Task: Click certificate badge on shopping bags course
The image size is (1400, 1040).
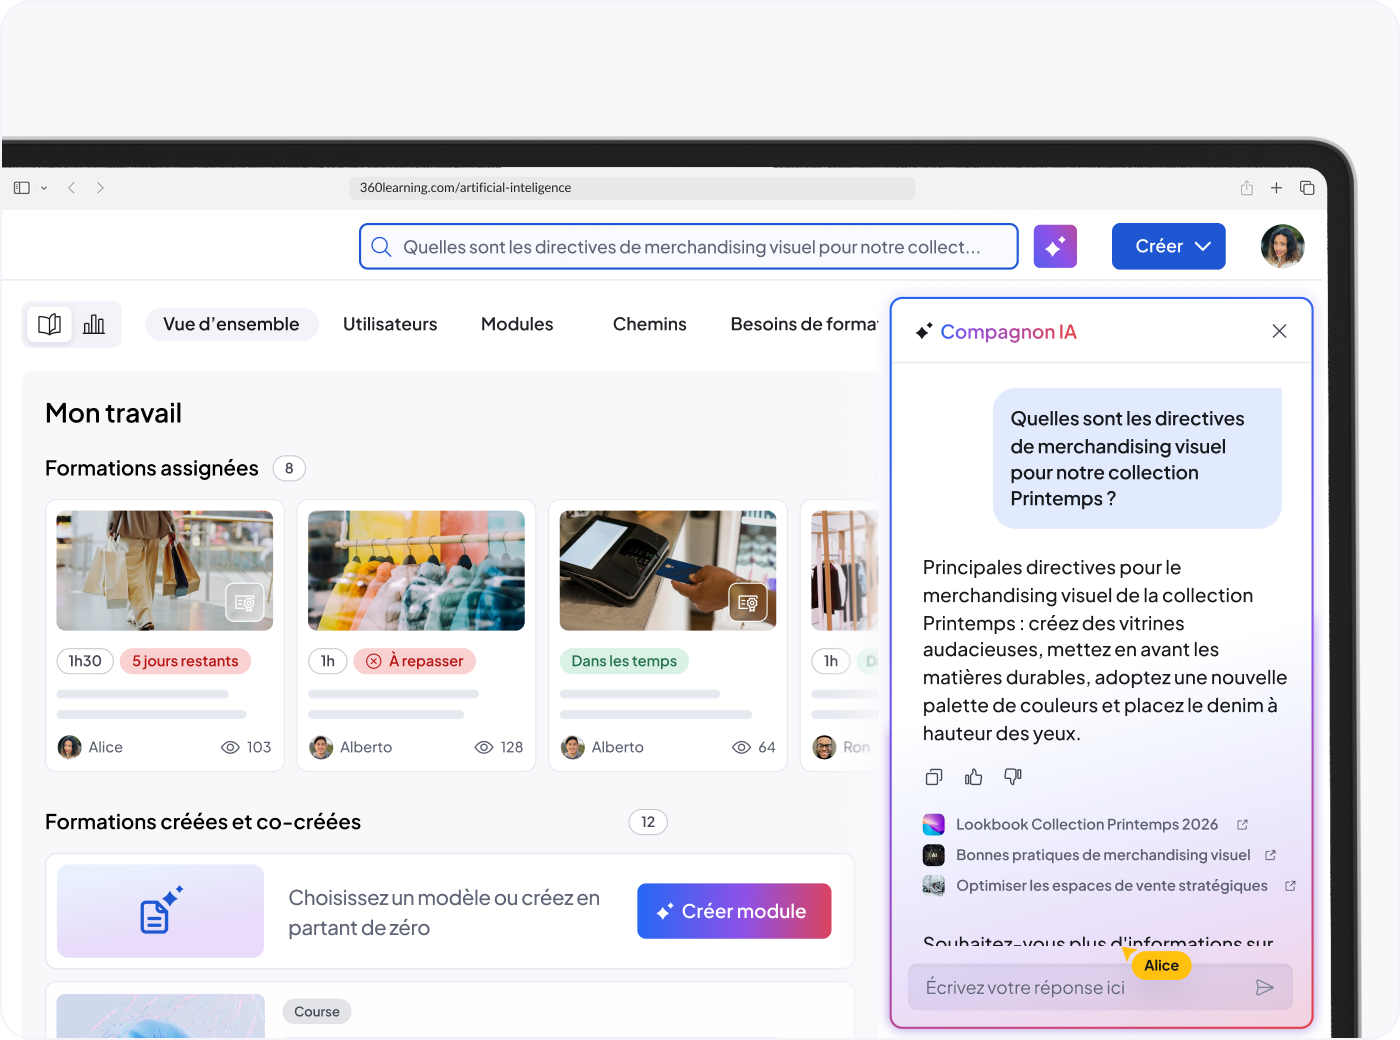Action: point(245,602)
